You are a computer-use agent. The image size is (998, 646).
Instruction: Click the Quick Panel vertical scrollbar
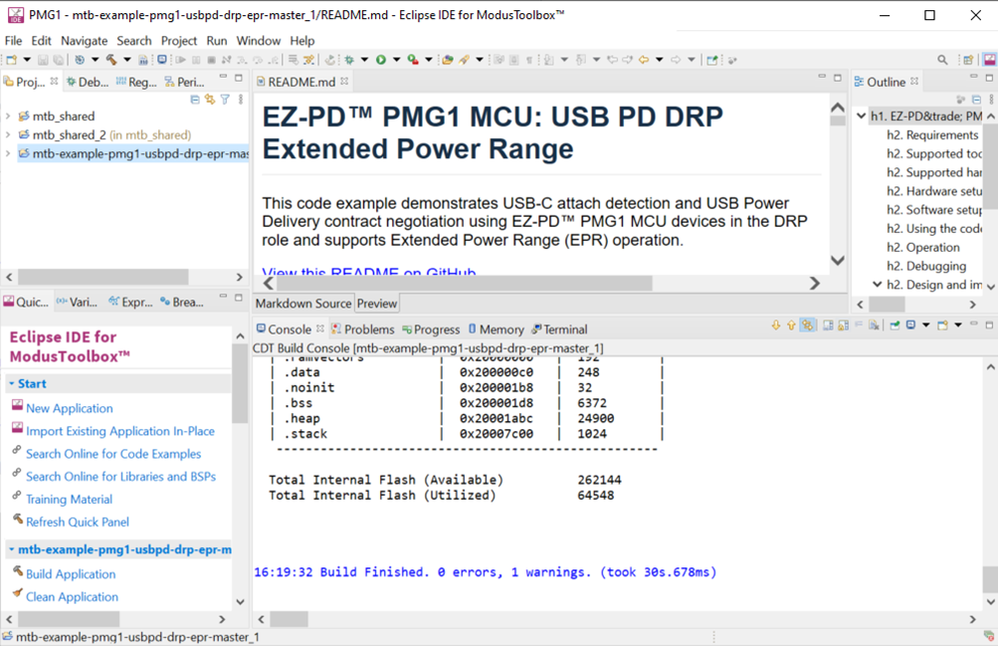[x=240, y=383]
